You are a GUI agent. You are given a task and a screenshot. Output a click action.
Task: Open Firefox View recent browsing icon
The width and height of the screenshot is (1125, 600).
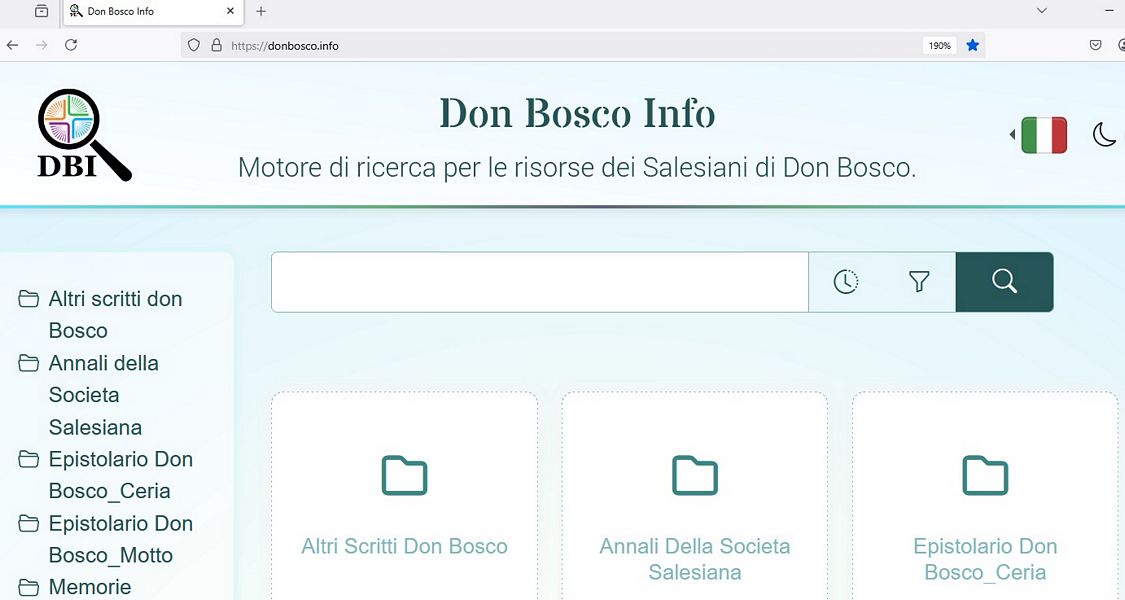click(42, 11)
